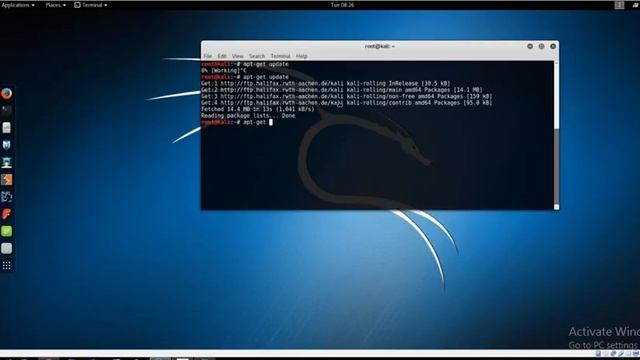
Task: Launch Burp Suite from the dock
Action: (6, 180)
